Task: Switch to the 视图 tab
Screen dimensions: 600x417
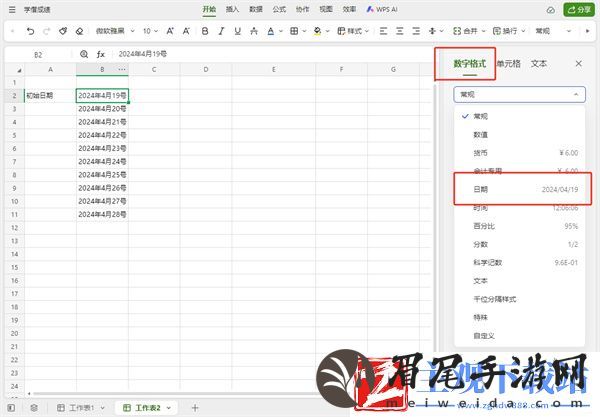Action: coord(326,10)
